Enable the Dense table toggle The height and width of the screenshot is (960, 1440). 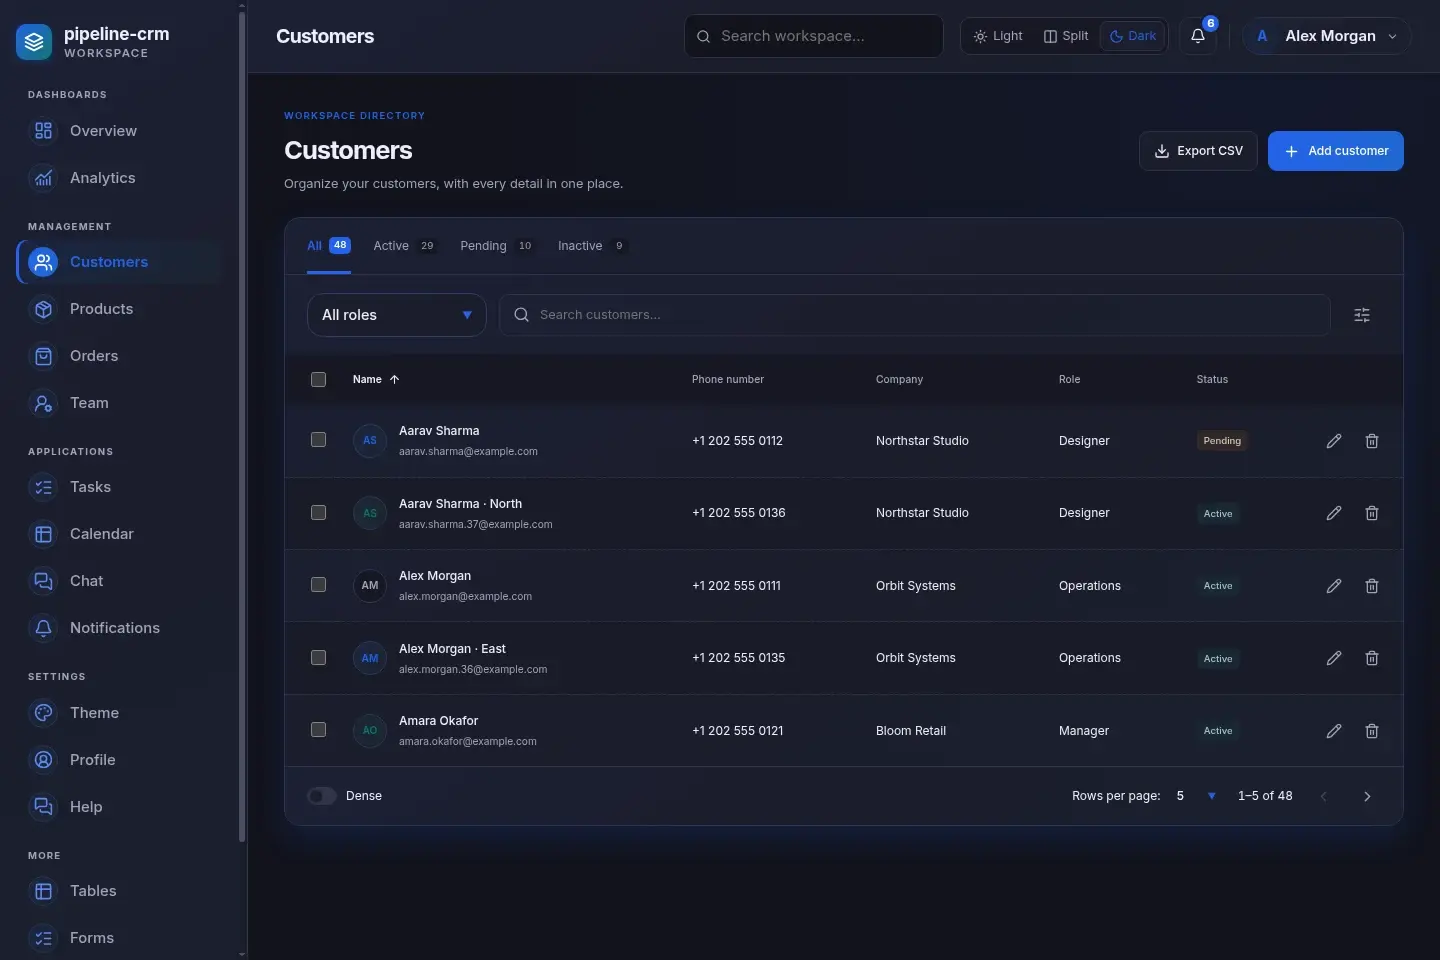pos(322,796)
